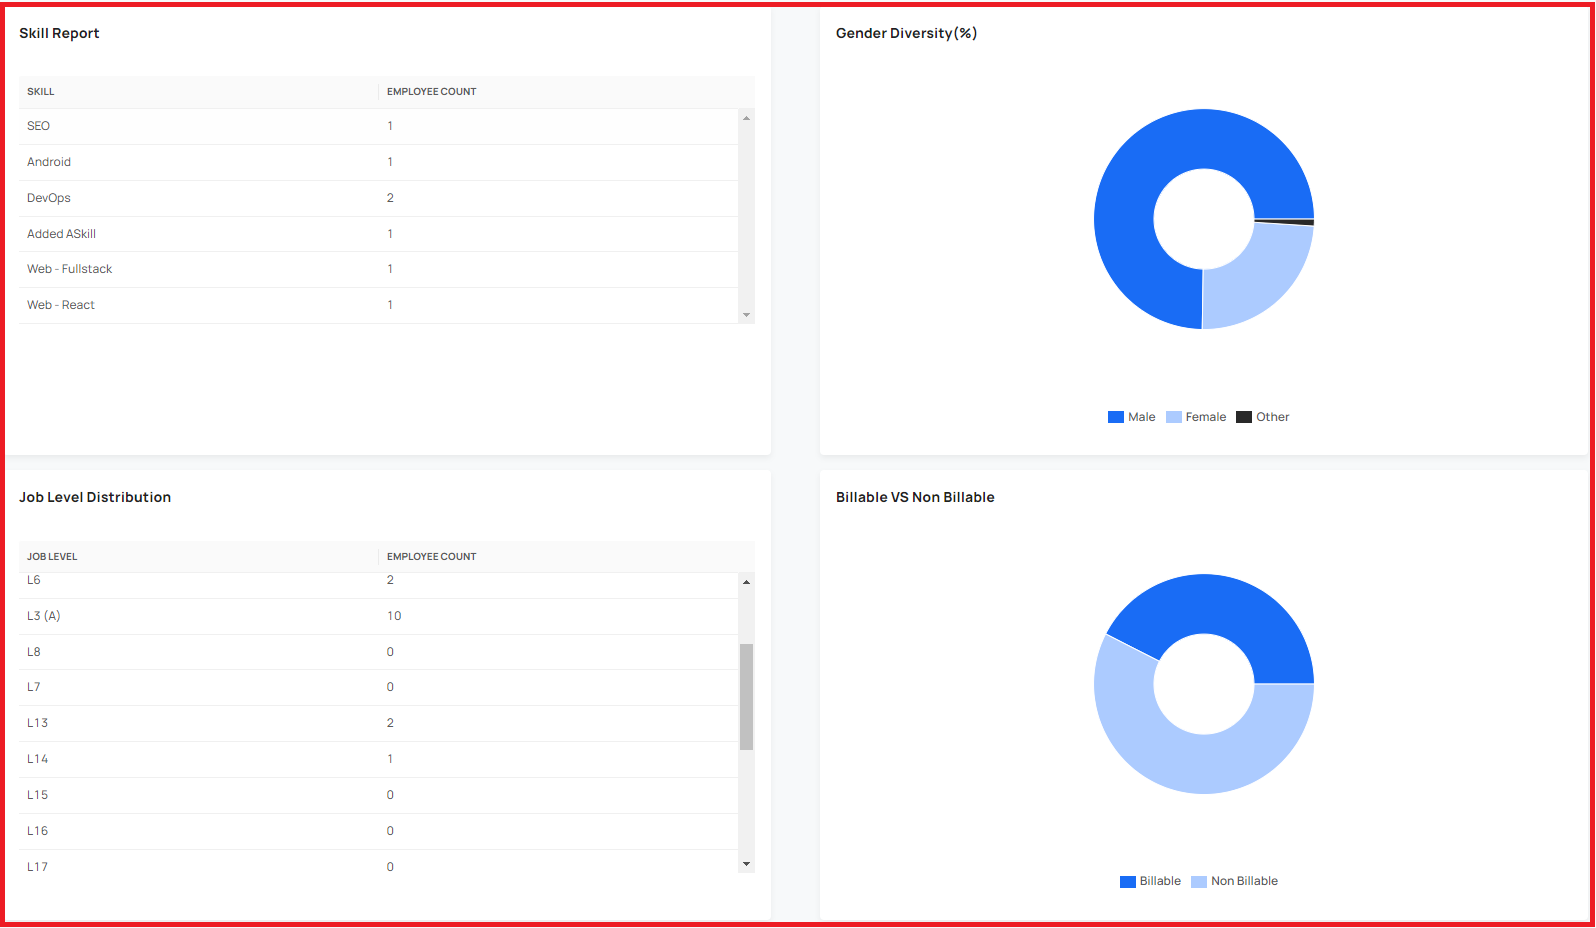Click the Skill Report scroll down arrow
This screenshot has height=928, width=1596.
pos(746,315)
